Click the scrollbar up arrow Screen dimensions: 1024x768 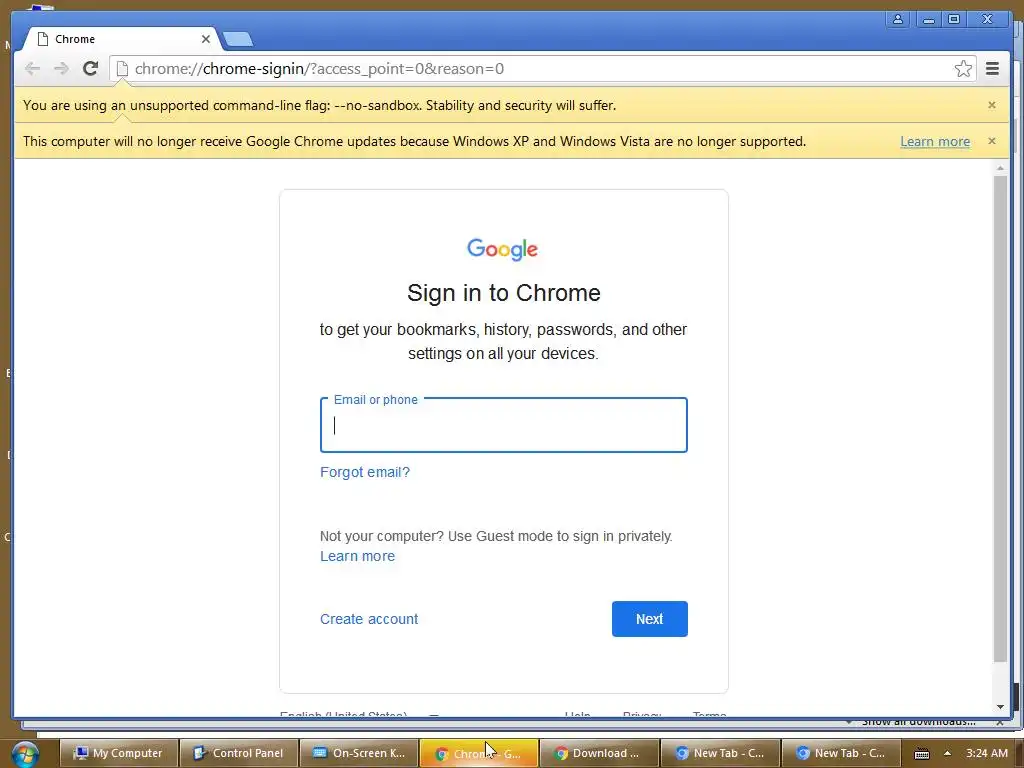[x=1000, y=168]
